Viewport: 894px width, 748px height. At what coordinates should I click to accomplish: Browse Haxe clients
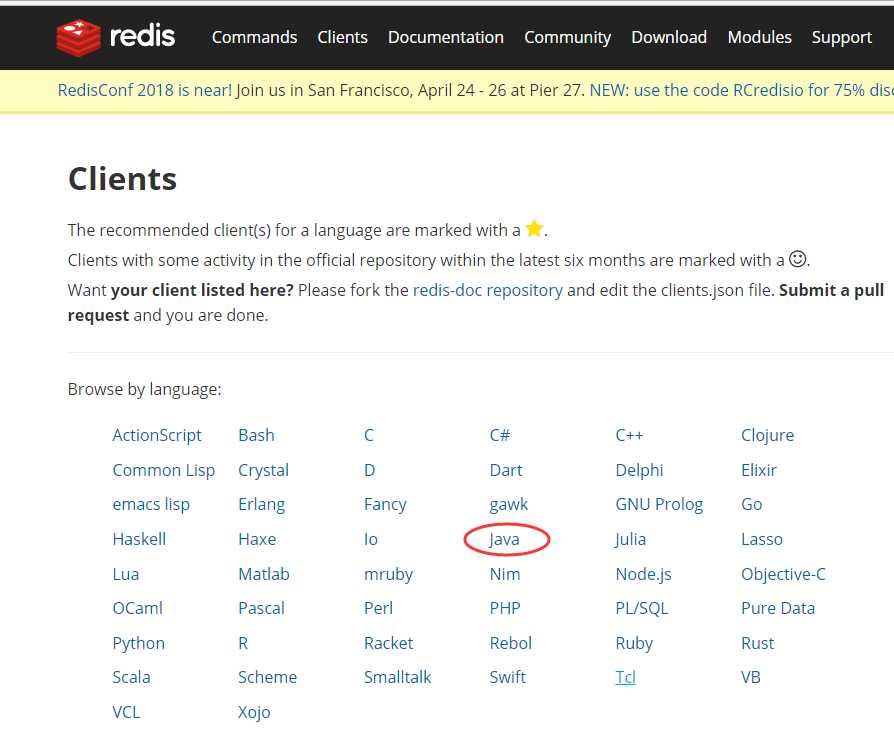(257, 539)
